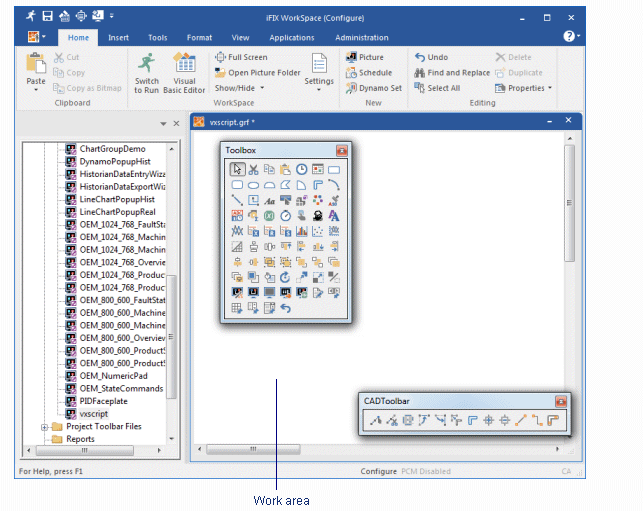Click the green variable (x) icon in Toolbox
The width and height of the screenshot is (643, 511).
coord(269,216)
